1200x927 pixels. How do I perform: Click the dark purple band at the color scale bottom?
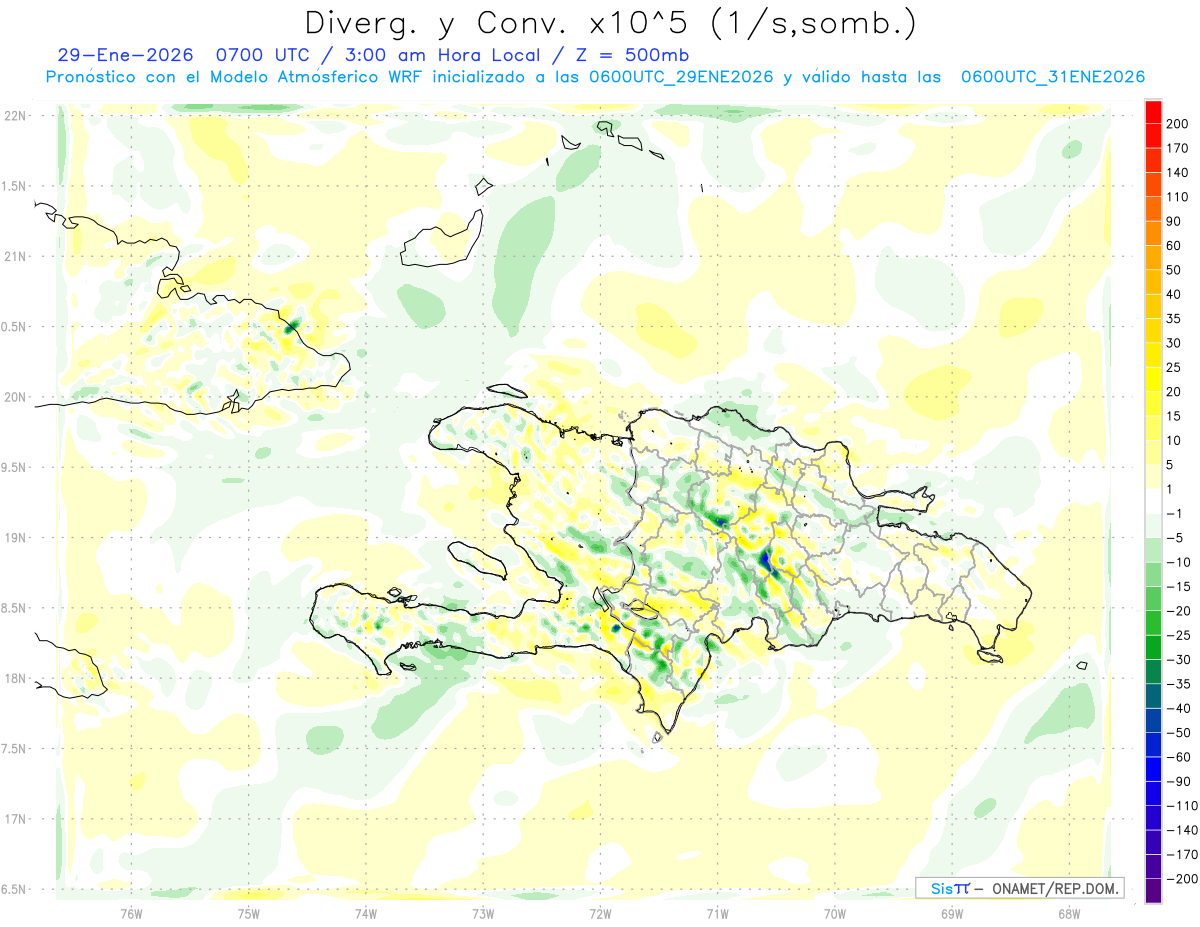coord(1153,890)
